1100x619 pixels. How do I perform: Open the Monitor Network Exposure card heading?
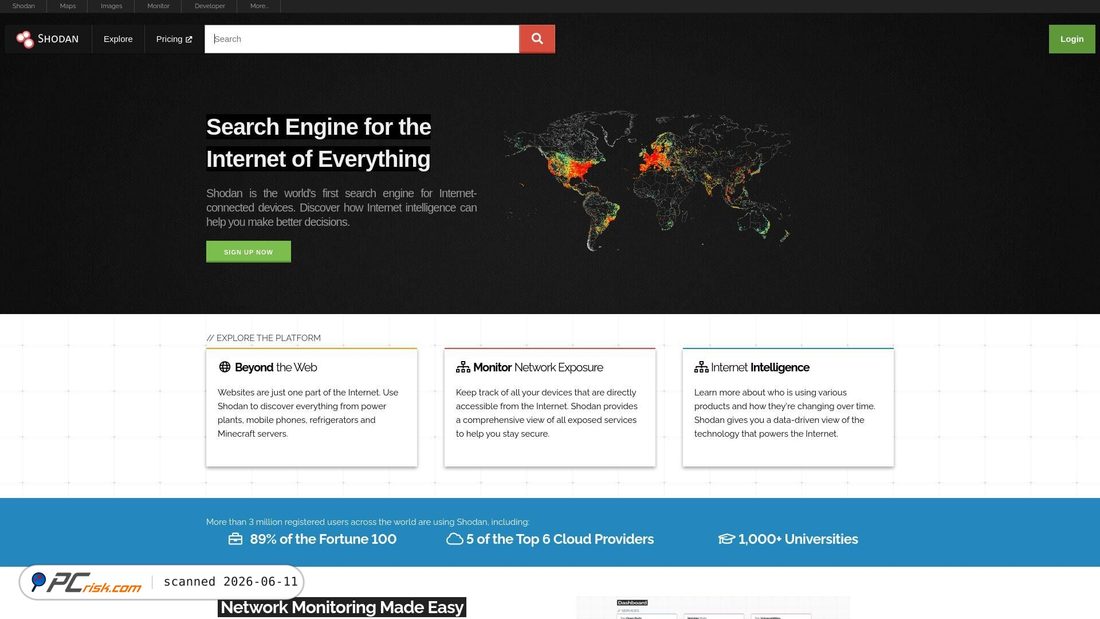point(538,367)
